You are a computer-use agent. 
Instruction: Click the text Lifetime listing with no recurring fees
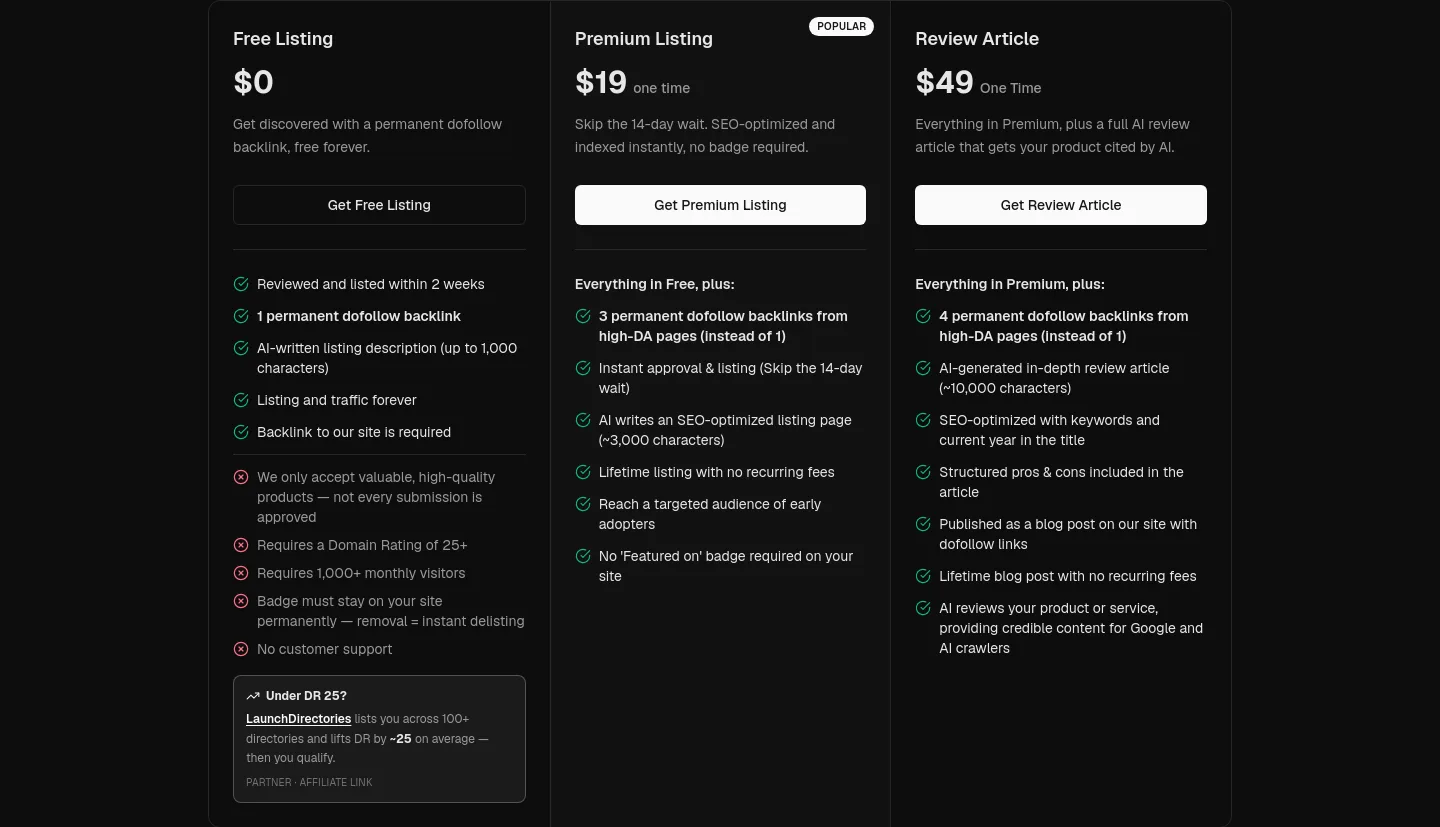717,472
